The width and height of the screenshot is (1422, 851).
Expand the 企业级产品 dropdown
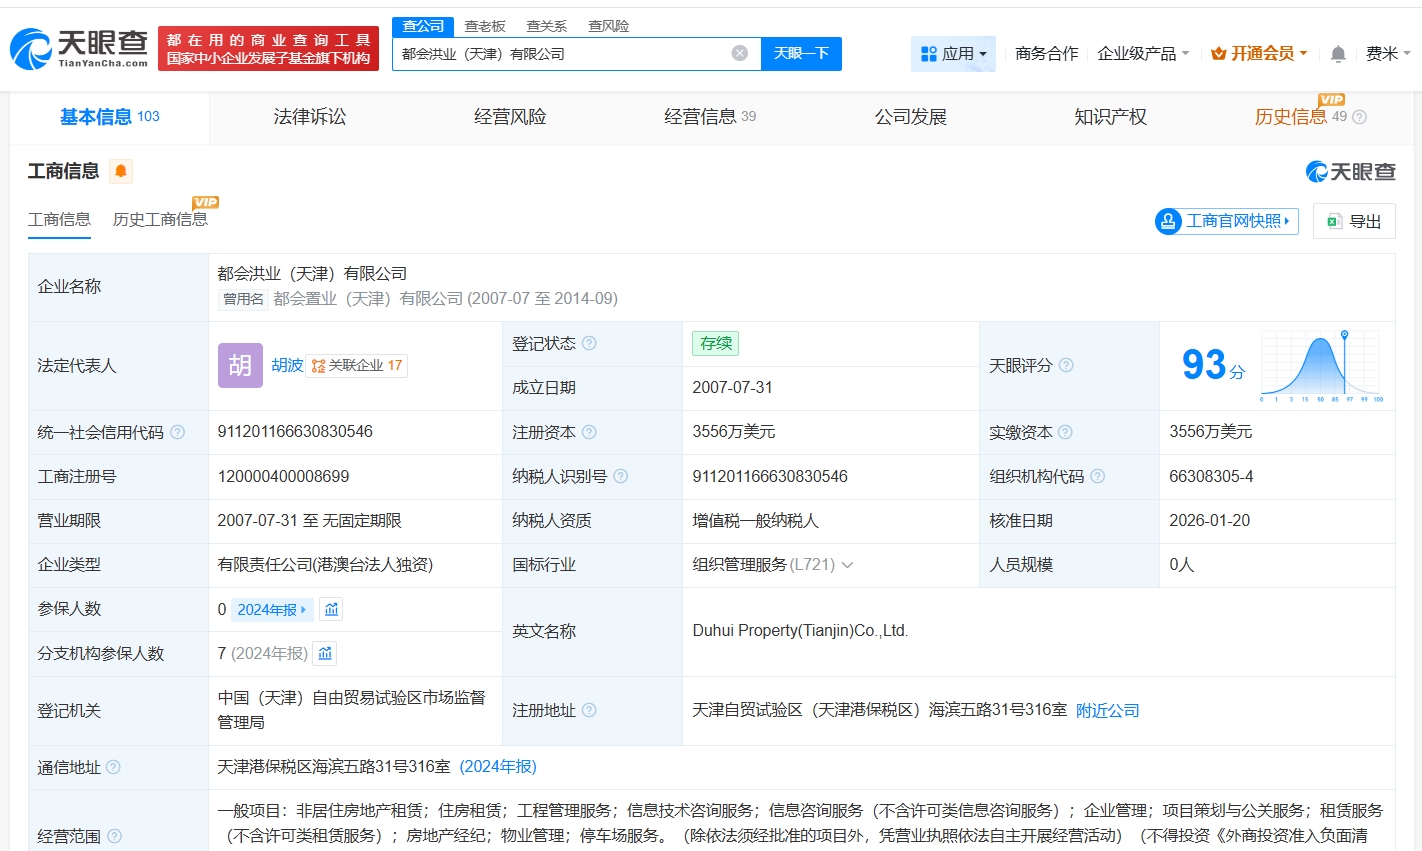(x=1142, y=54)
